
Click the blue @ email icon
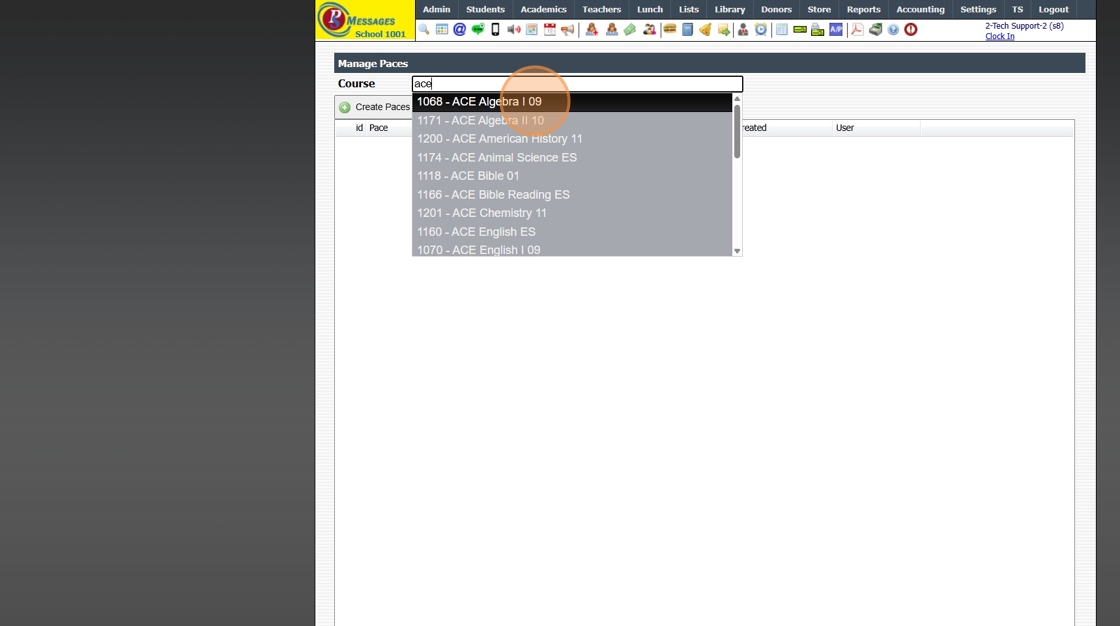(x=459, y=29)
